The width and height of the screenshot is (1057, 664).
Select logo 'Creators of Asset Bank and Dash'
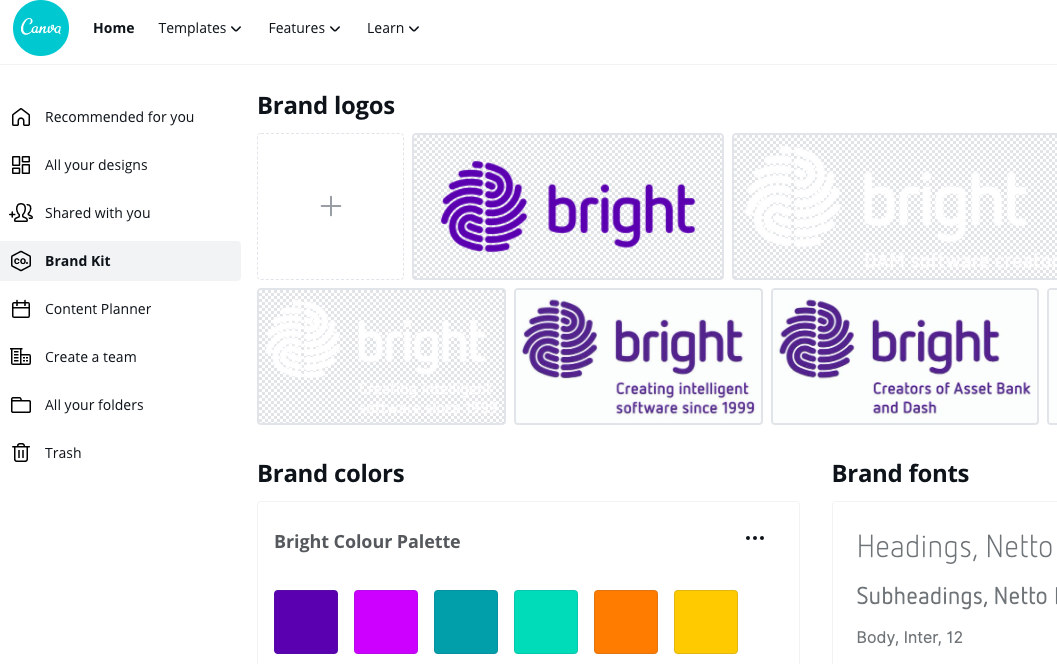(905, 357)
